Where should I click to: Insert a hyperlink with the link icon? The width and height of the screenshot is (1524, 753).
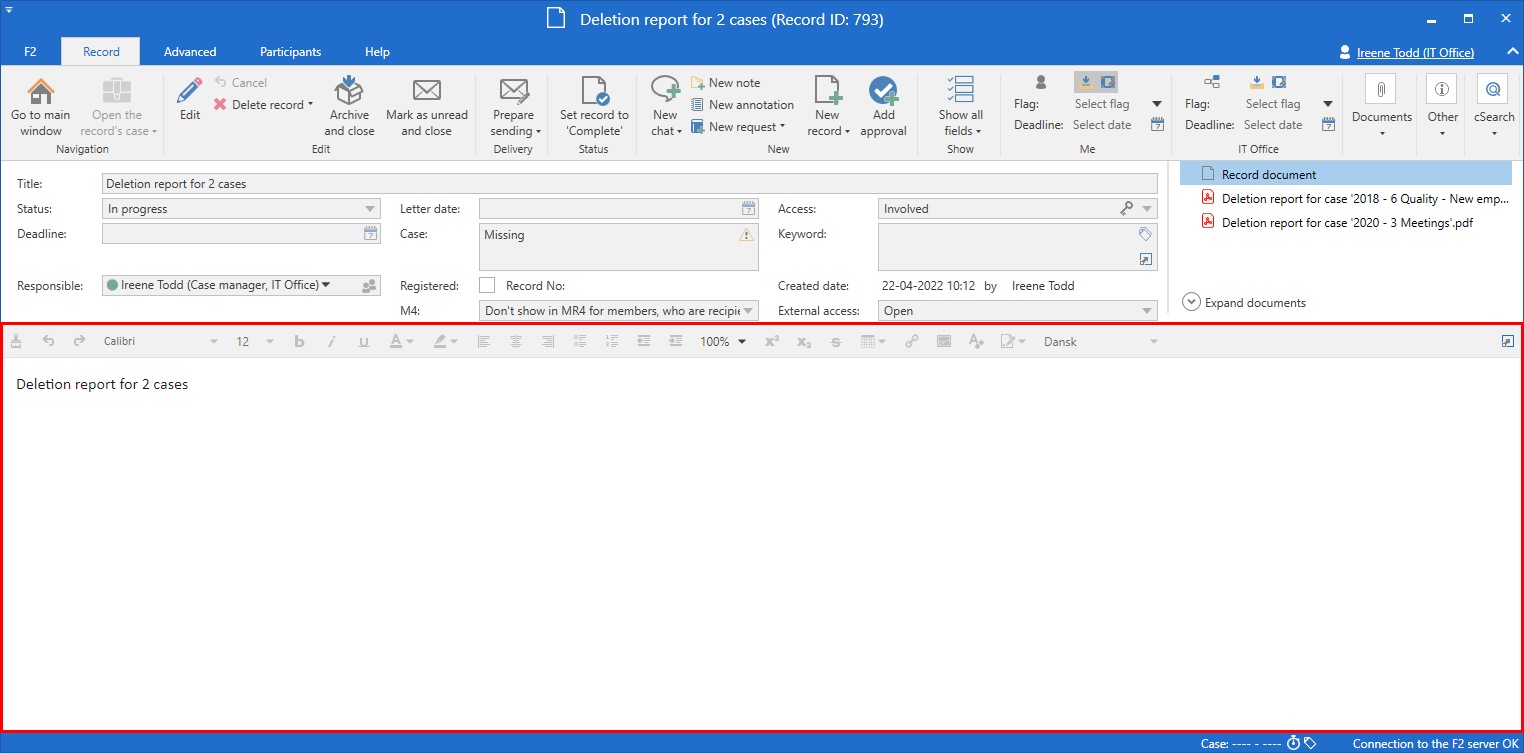pos(912,341)
